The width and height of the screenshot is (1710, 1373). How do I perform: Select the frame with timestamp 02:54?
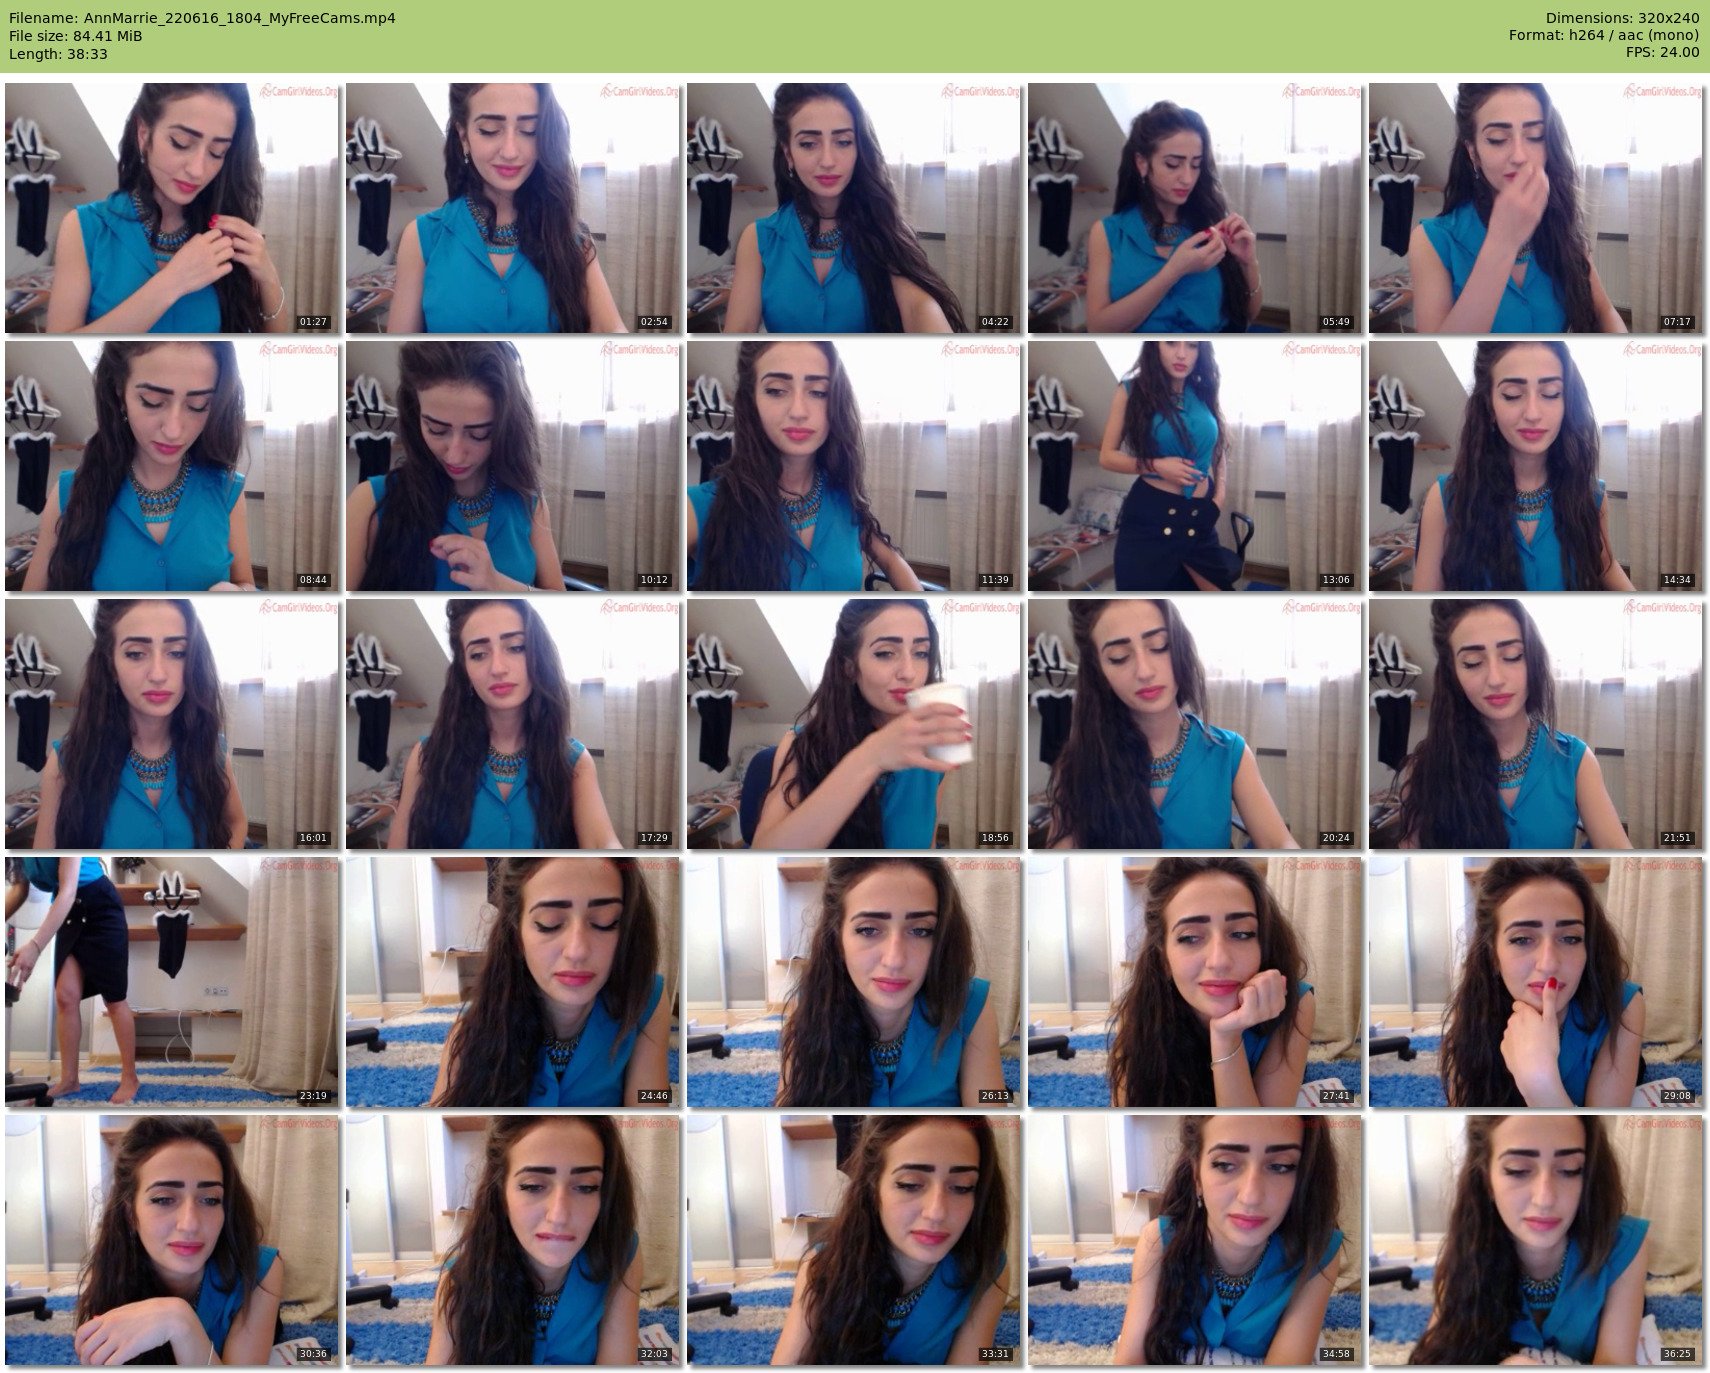(x=513, y=208)
